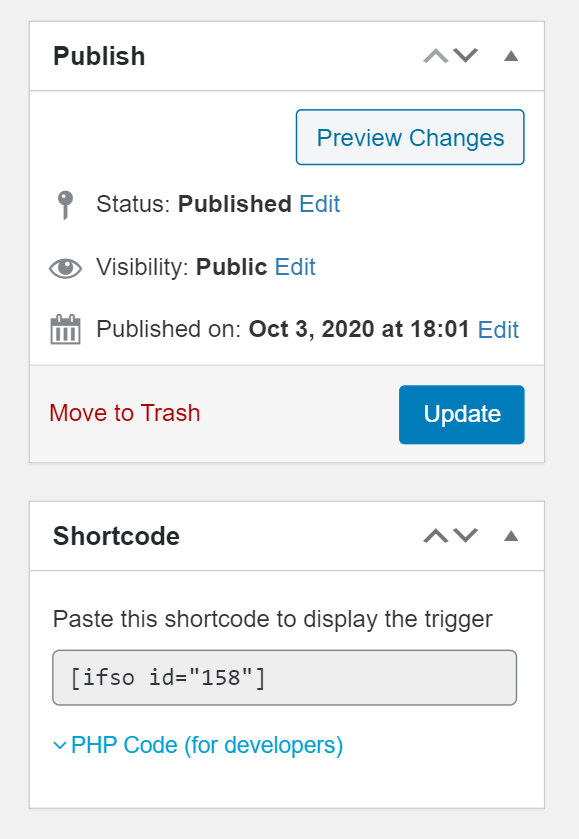This screenshot has width=579, height=839.
Task: Click the status pin icon
Action: 65,205
